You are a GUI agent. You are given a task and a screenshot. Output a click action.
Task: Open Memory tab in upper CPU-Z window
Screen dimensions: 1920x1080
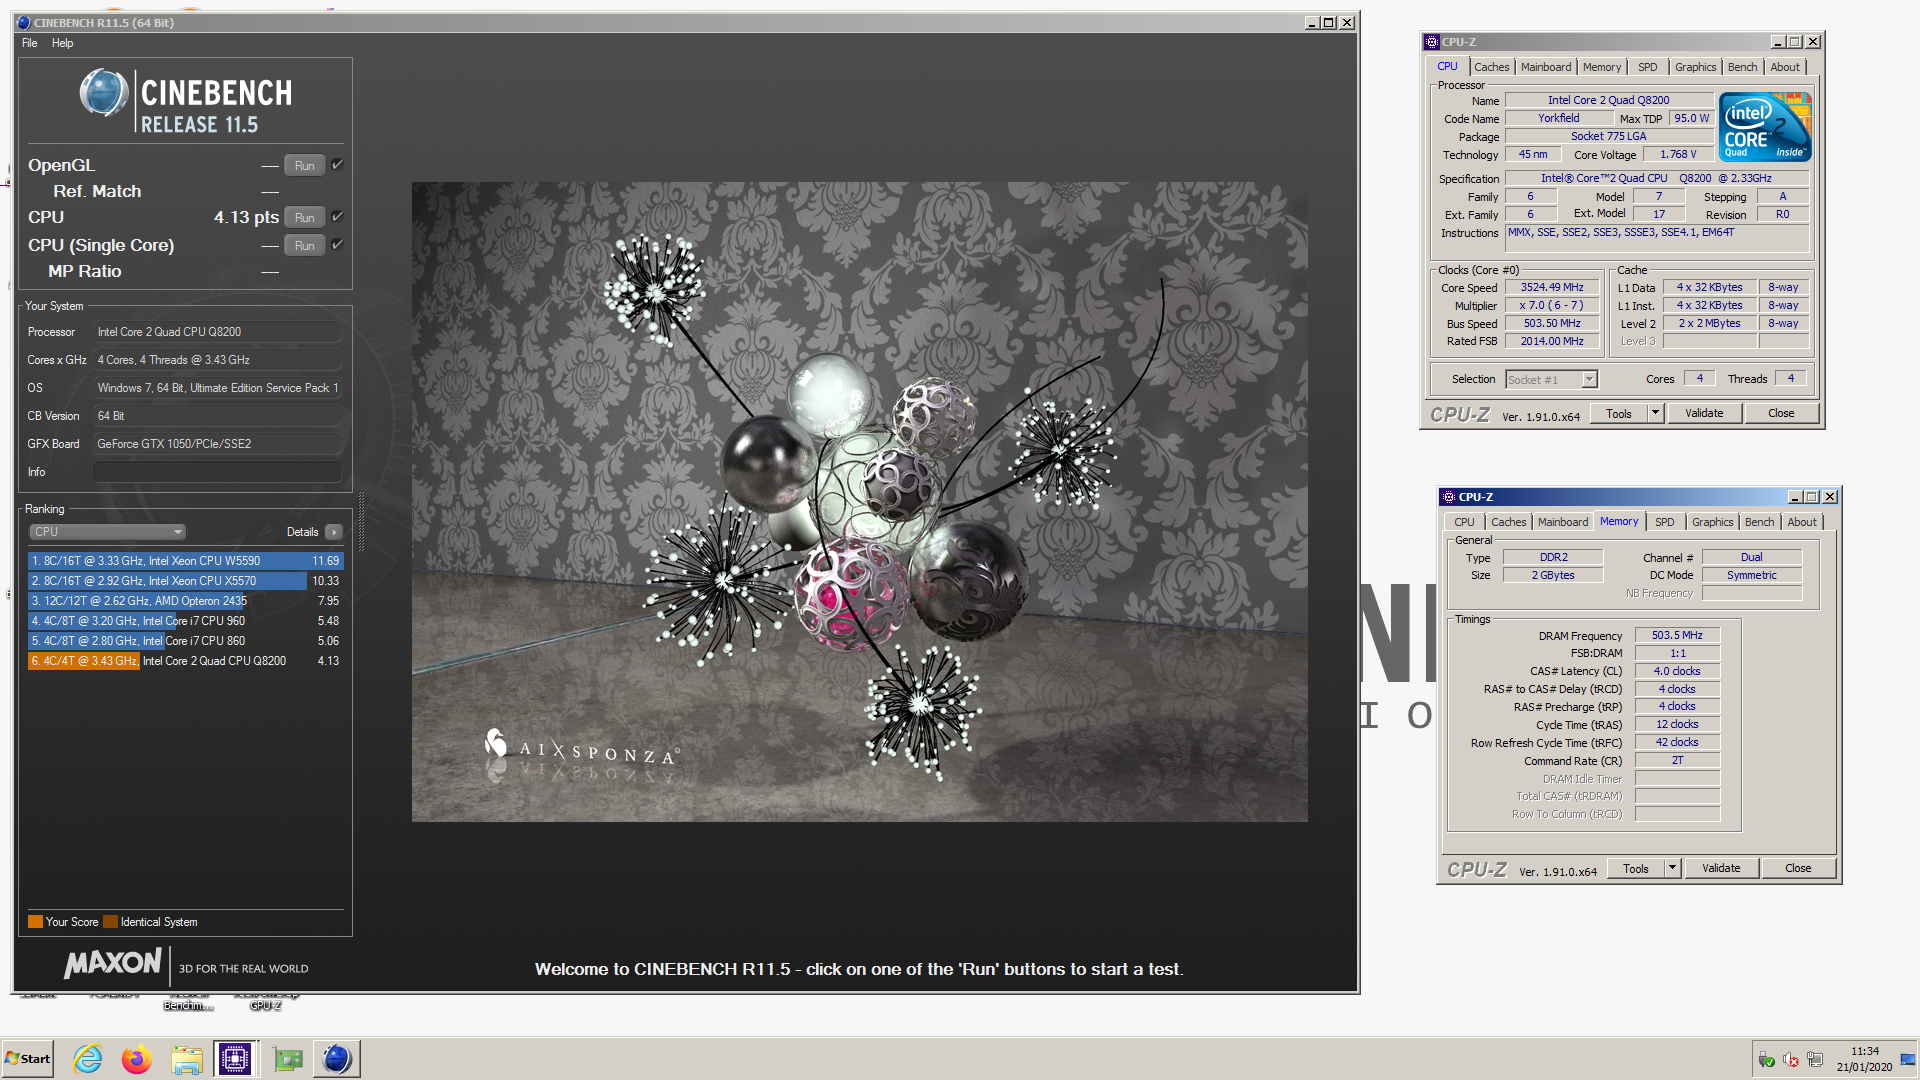(x=1601, y=67)
